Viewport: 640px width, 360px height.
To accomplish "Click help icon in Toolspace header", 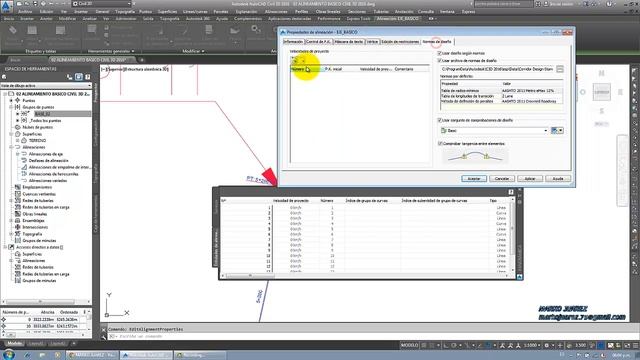I will (x=87, y=77).
